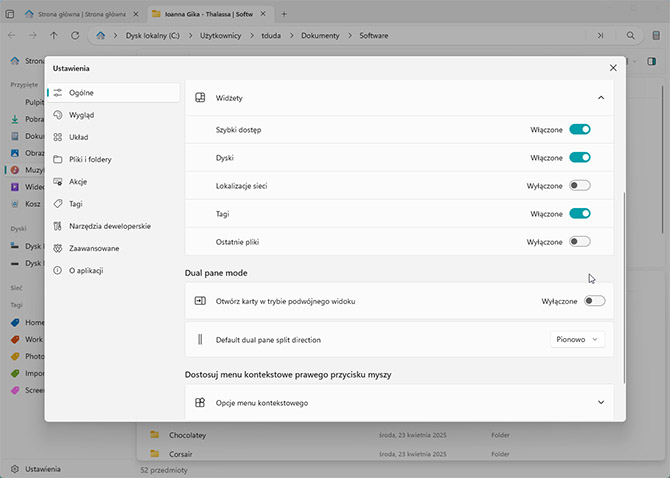Click the Akcje icon in settings sidebar
The image size is (670, 478).
pos(59,181)
